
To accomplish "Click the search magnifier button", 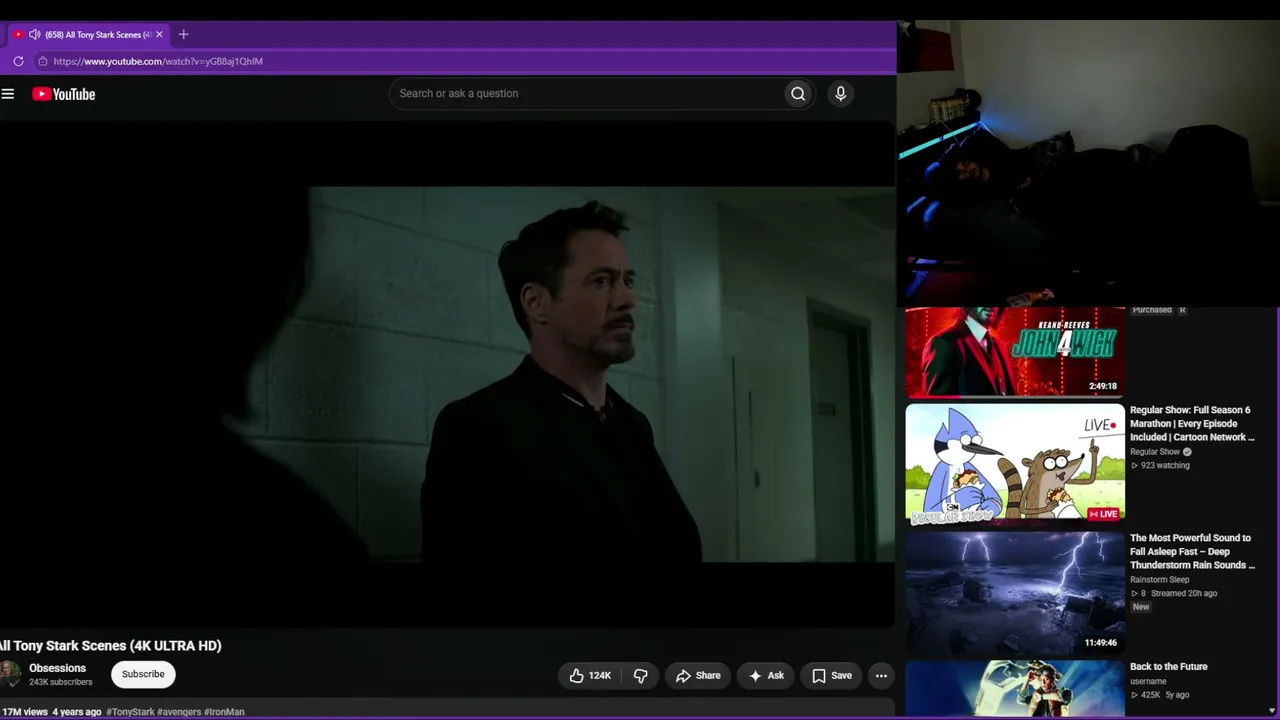I will [x=798, y=94].
